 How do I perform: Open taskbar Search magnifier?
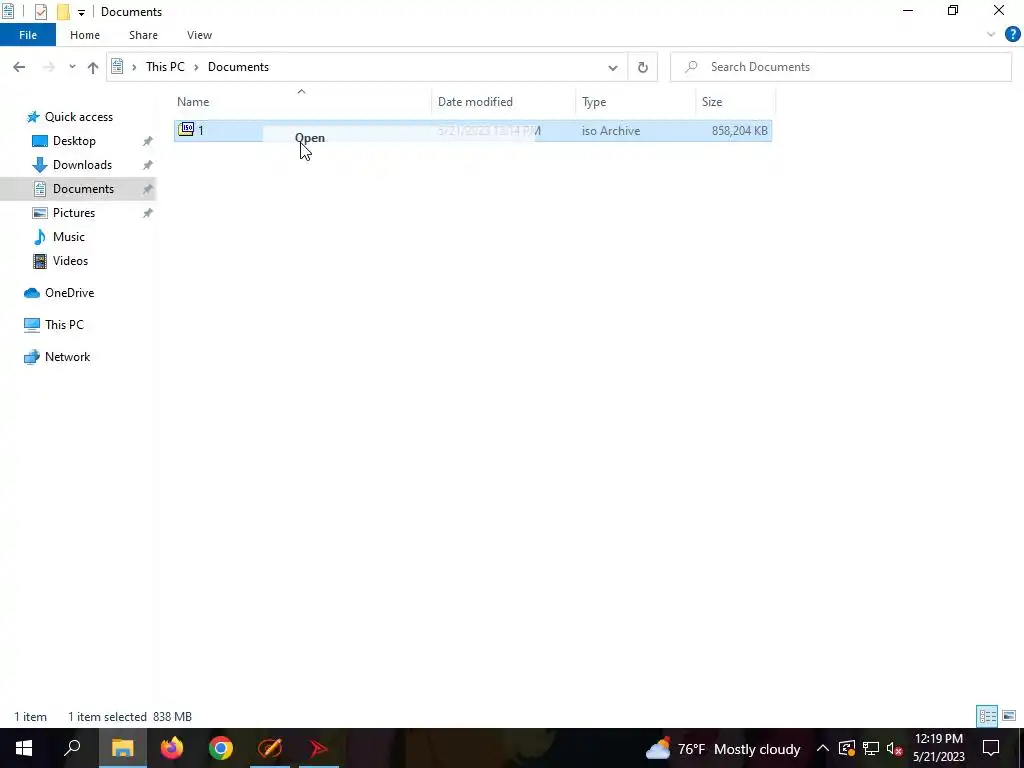[72, 748]
